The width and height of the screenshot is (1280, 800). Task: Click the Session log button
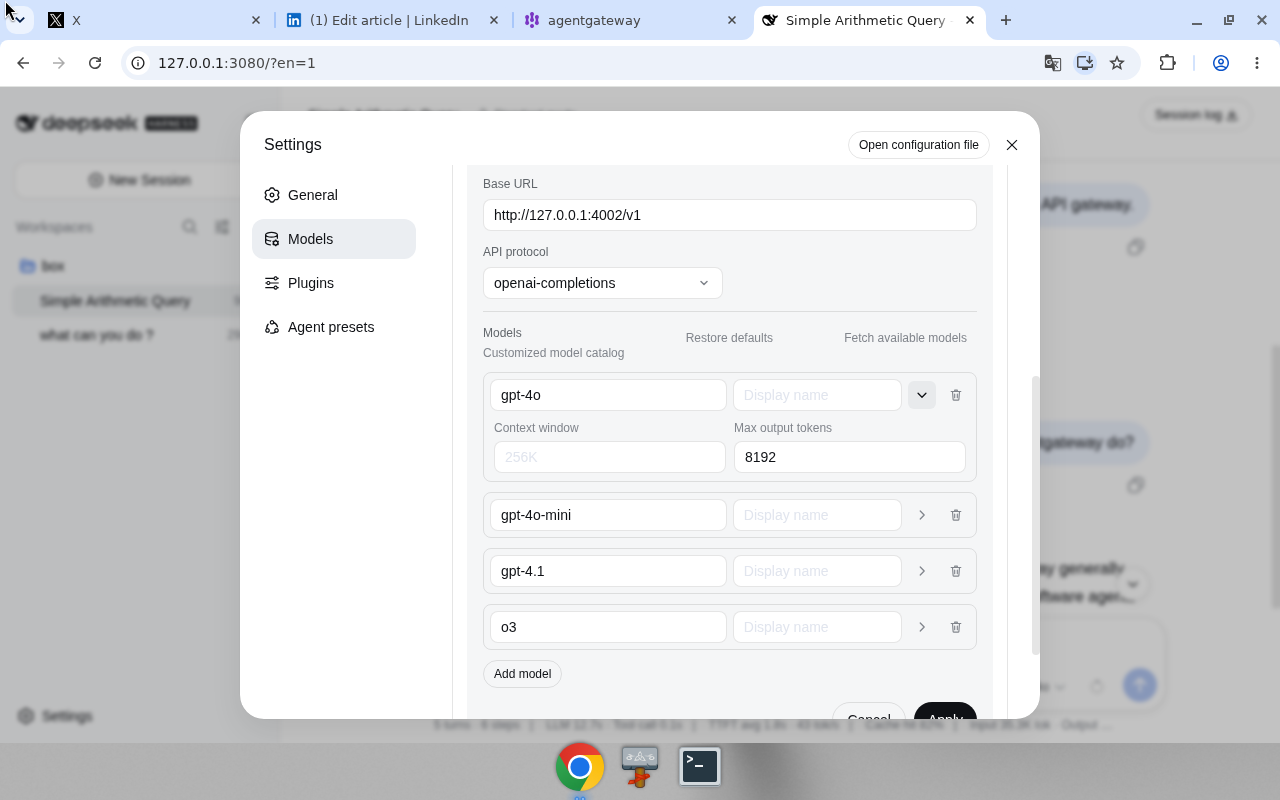1196,115
